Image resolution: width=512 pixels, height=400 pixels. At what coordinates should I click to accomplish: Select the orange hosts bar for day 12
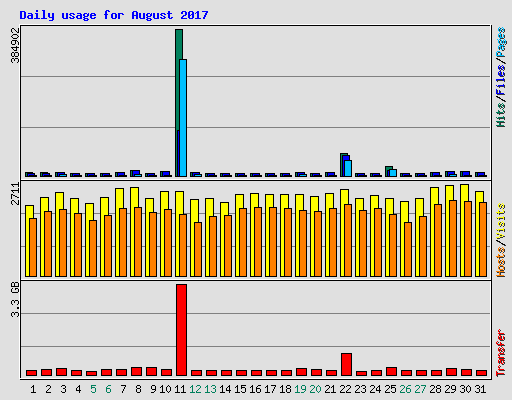198,249
